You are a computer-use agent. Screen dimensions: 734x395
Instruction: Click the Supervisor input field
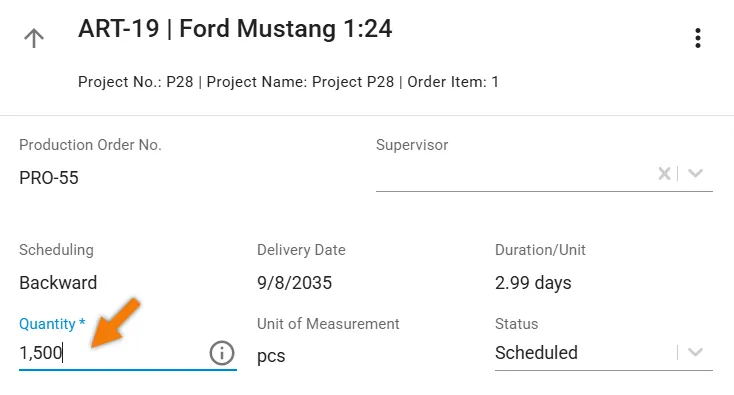tap(515, 174)
